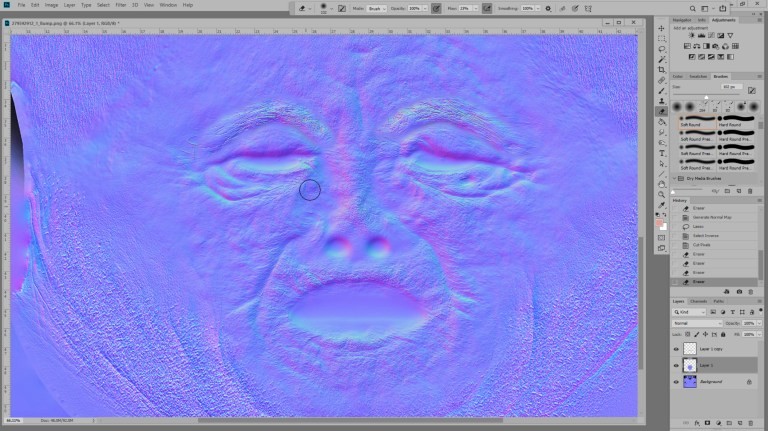Open the Normal blend mode dropdown

click(x=697, y=323)
